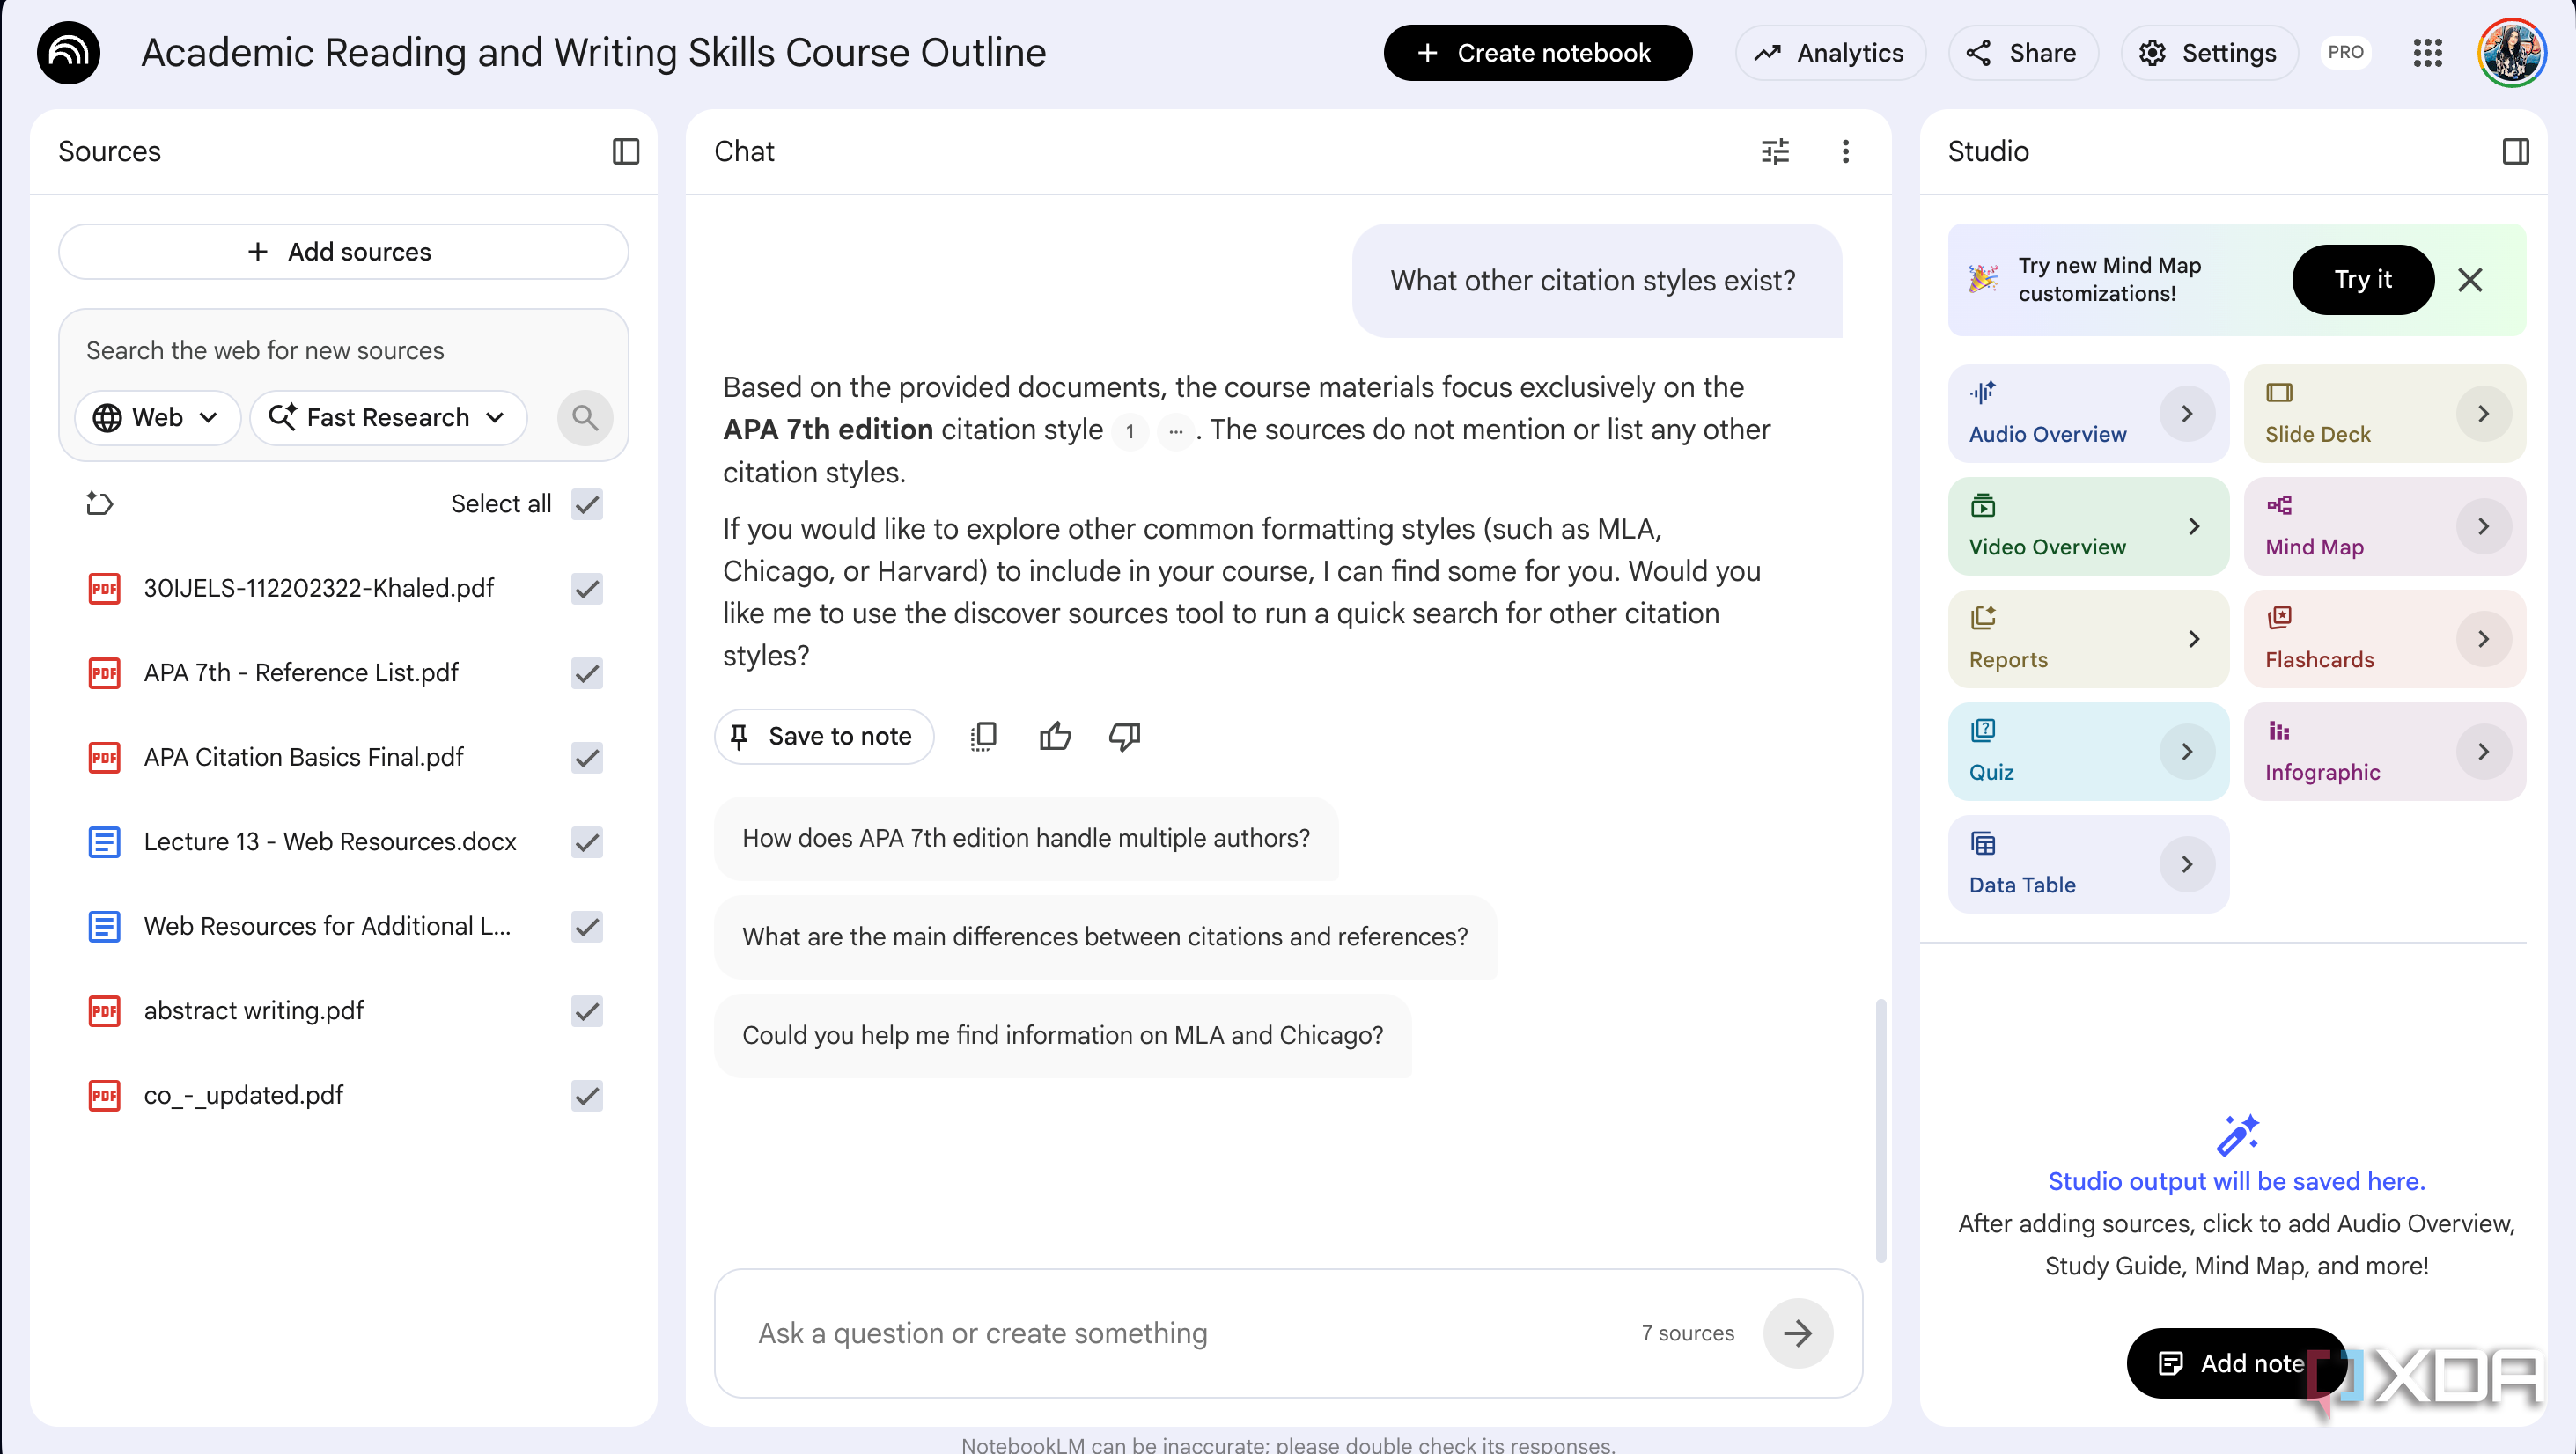
Task: Open the Fast Research dropdown
Action: click(x=388, y=417)
